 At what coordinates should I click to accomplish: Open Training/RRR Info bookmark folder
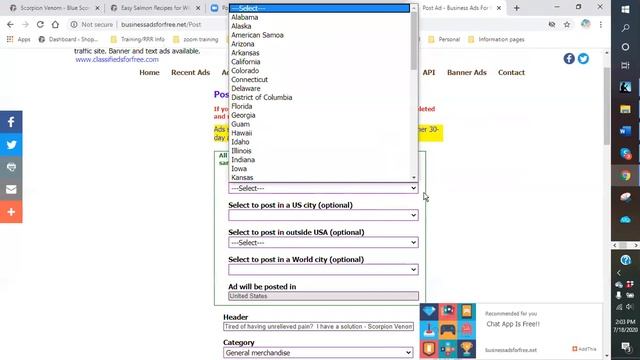[x=138, y=40]
